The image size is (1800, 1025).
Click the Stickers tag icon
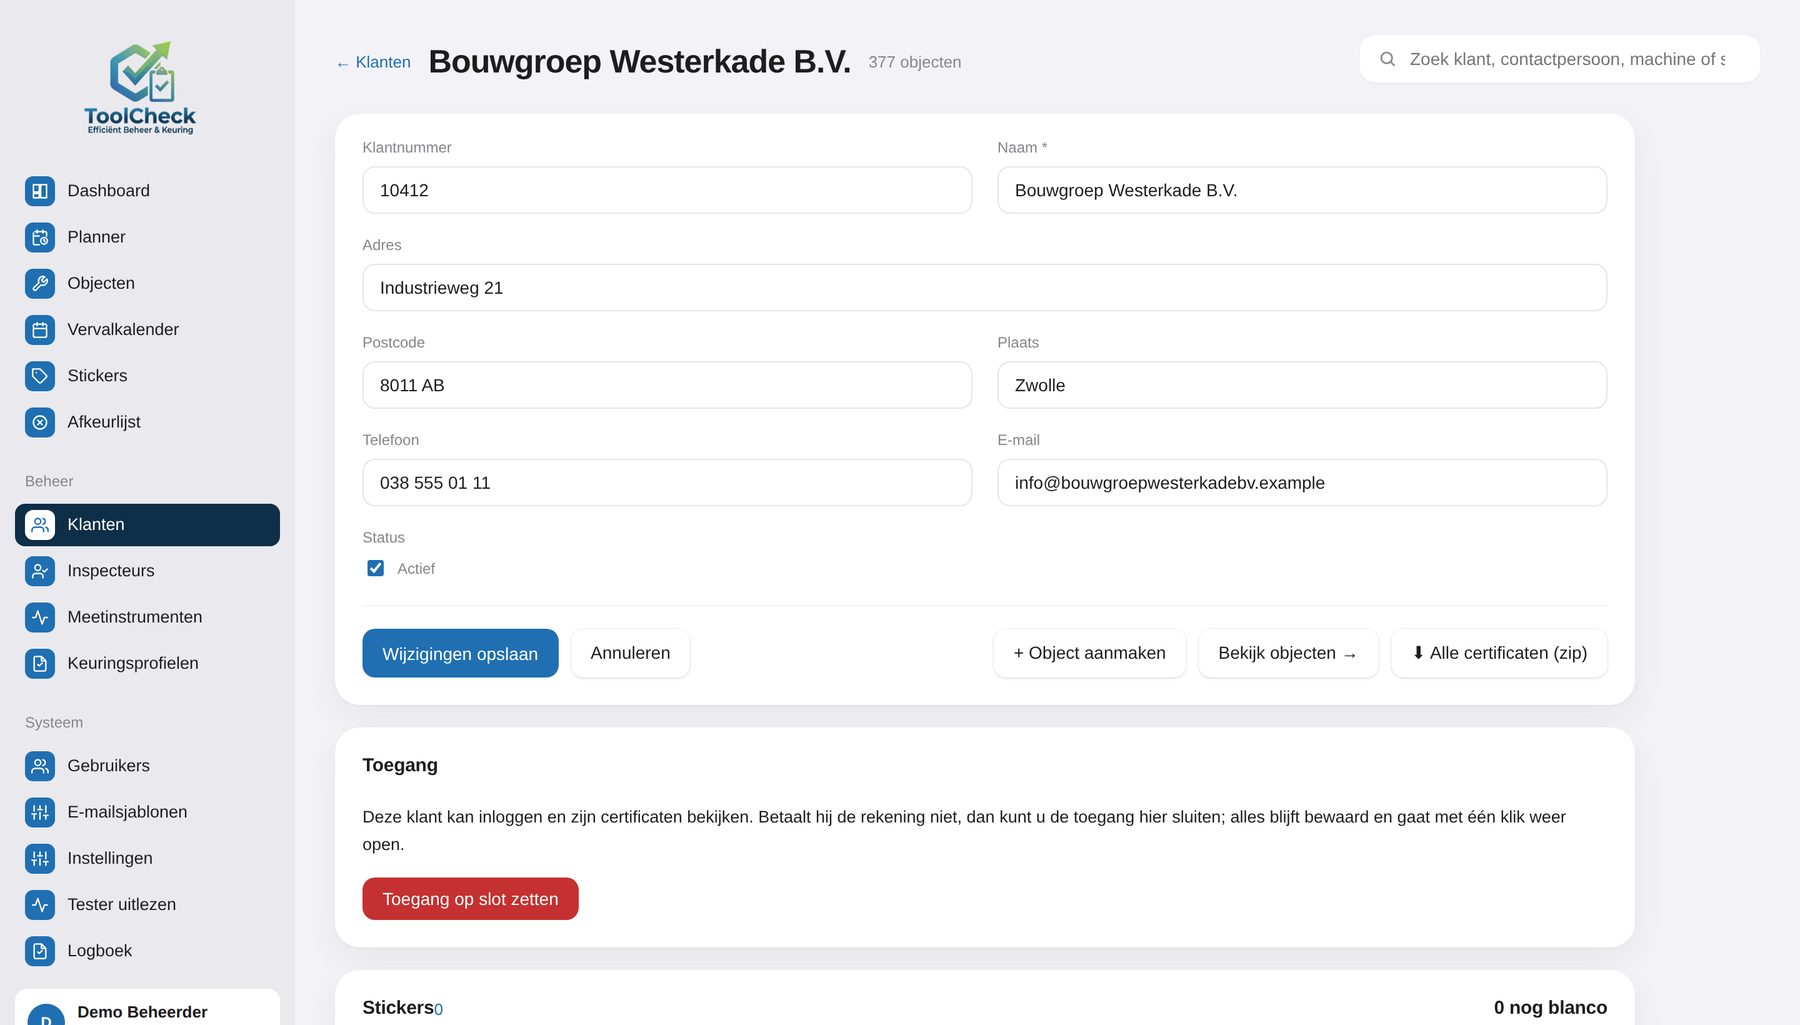(x=40, y=376)
